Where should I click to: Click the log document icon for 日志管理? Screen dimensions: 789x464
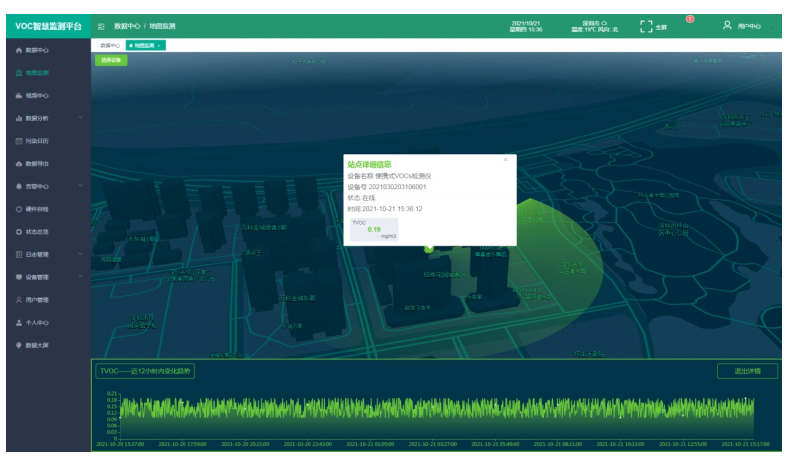[19, 254]
